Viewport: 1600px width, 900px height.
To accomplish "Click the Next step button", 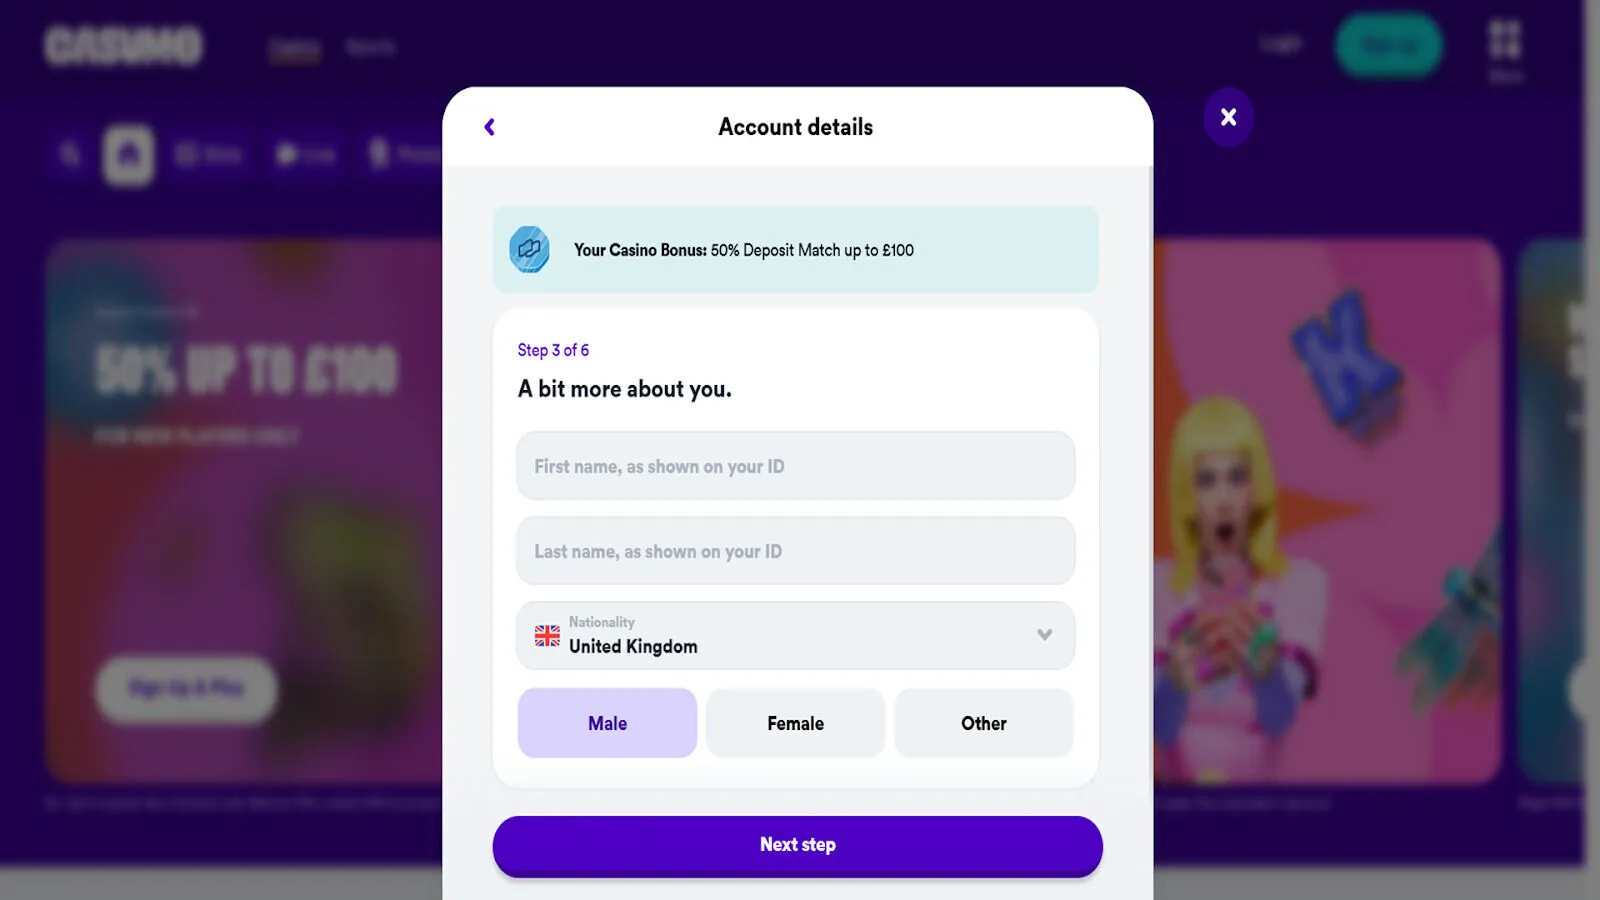I will tap(798, 846).
